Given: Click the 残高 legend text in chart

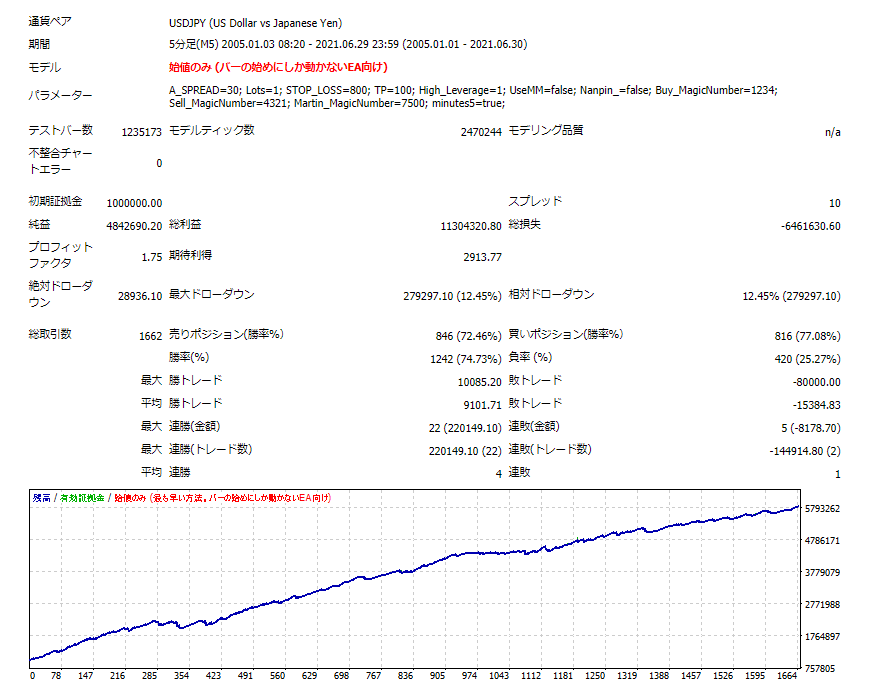Looking at the screenshot, I should click(41, 498).
